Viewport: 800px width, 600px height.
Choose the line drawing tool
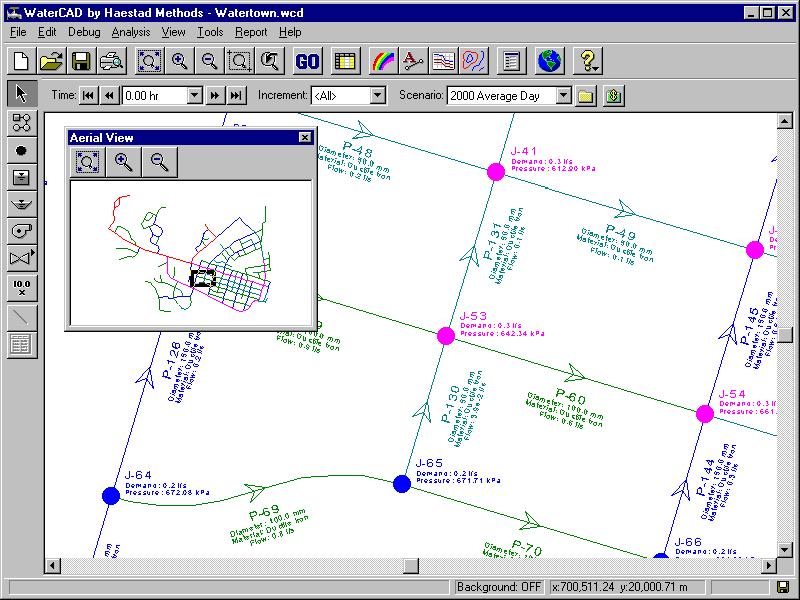click(x=21, y=318)
